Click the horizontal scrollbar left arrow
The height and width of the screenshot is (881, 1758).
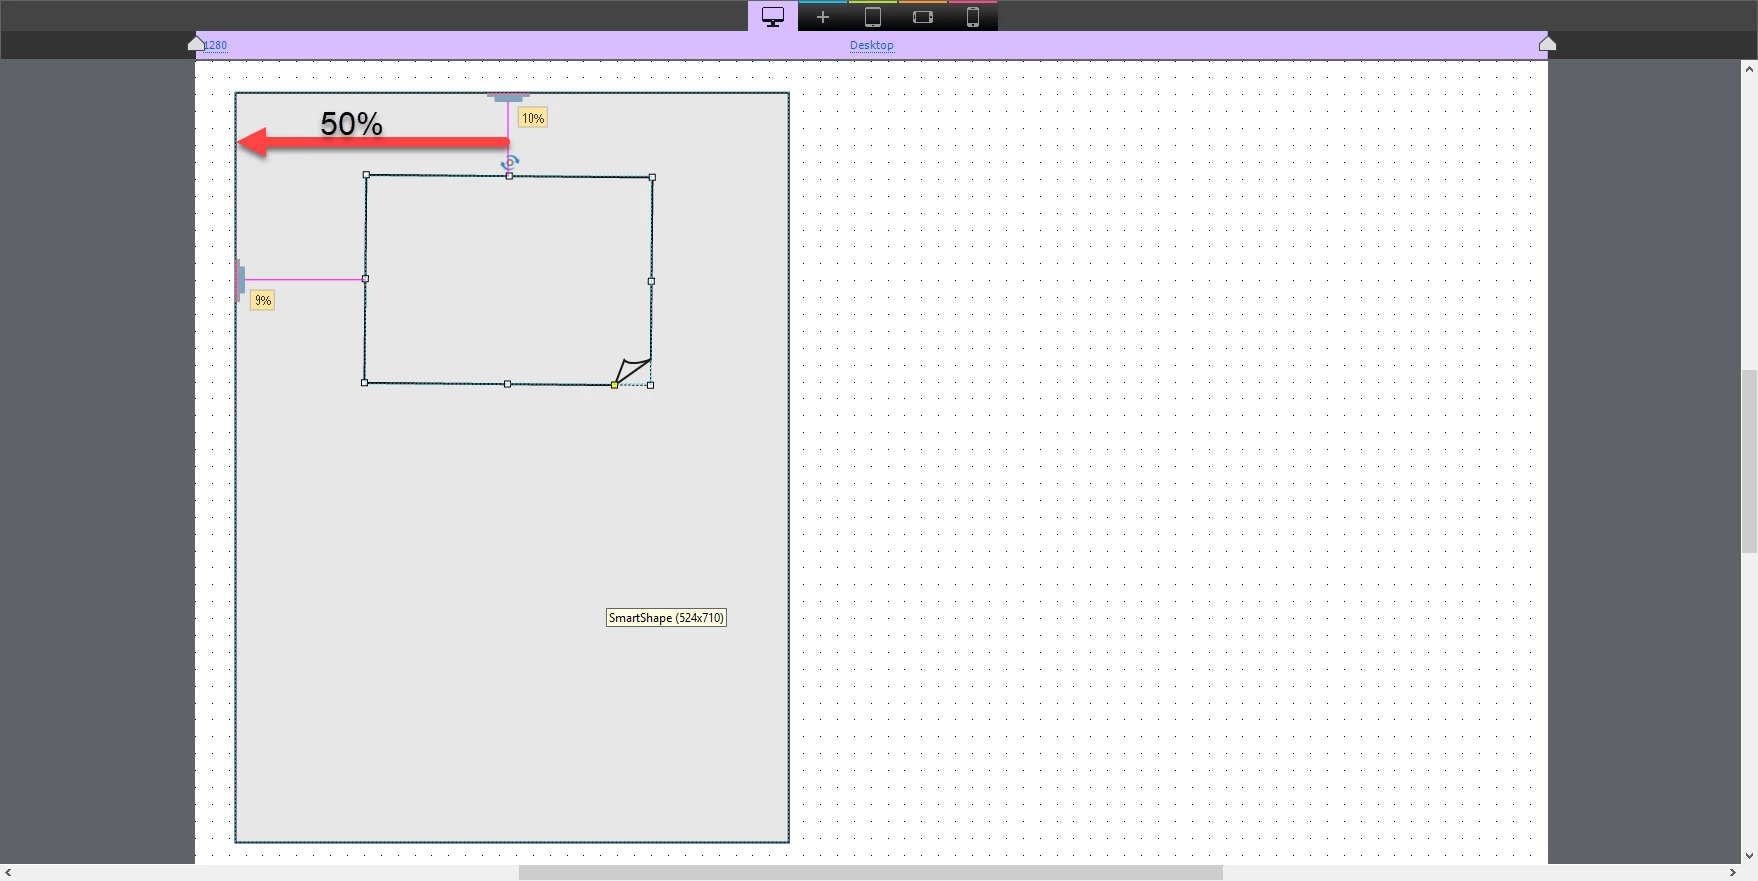coord(8,873)
